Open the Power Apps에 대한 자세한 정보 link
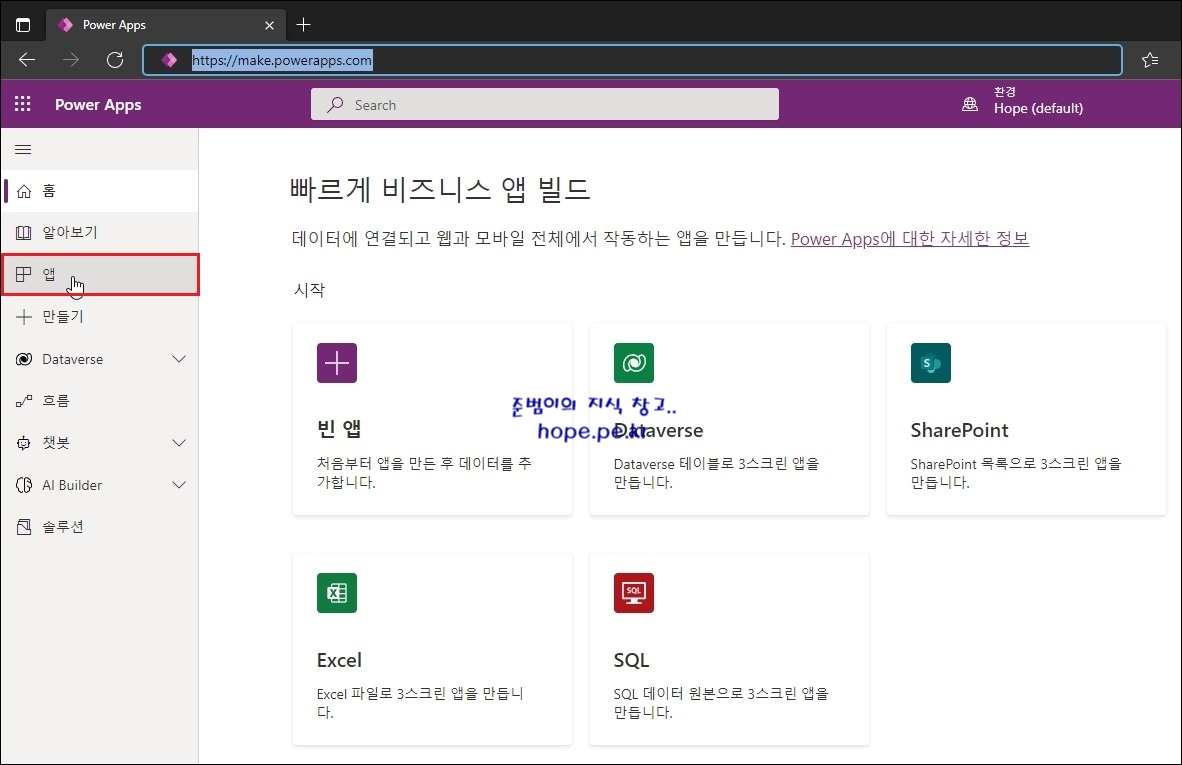This screenshot has height=765, width=1182. 910,239
